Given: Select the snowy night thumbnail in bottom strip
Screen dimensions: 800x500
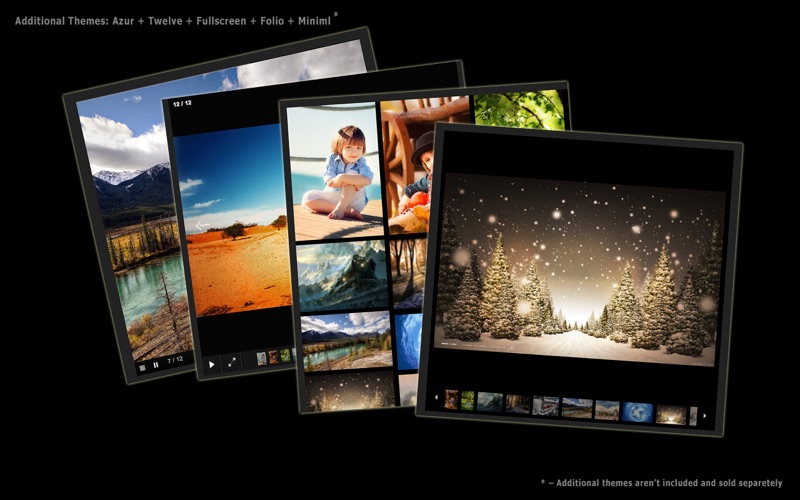Looking at the screenshot, I should [x=671, y=415].
